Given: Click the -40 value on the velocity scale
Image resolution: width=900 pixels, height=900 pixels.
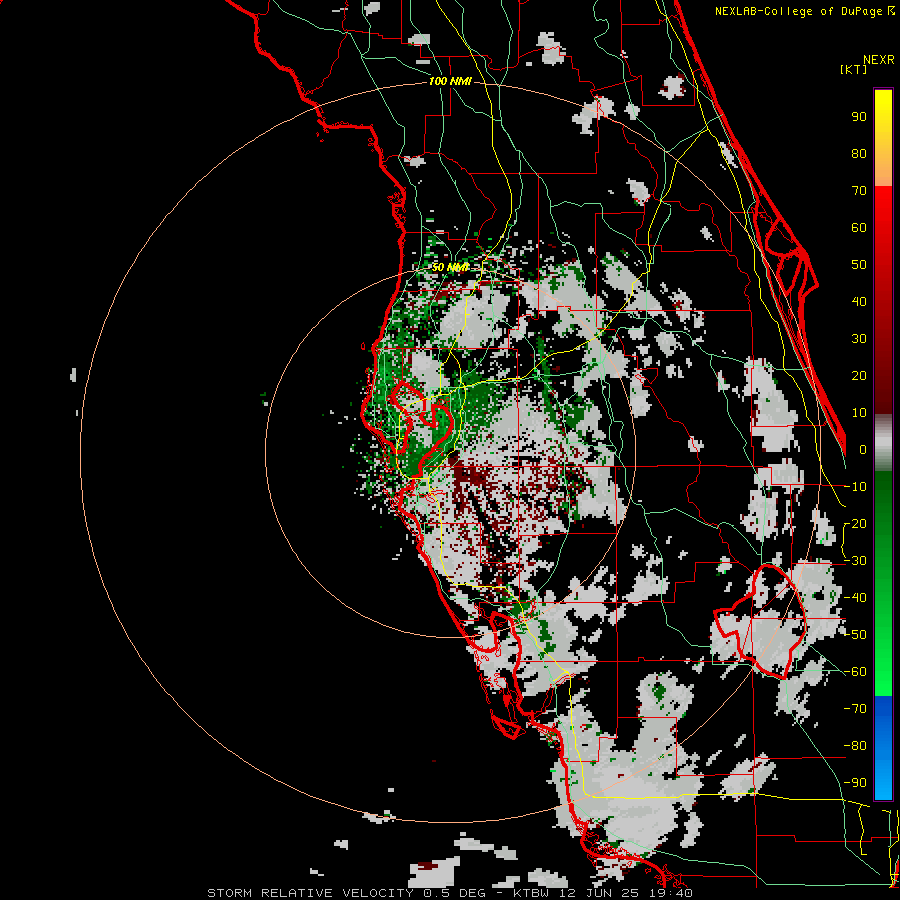Looking at the screenshot, I should (x=855, y=598).
